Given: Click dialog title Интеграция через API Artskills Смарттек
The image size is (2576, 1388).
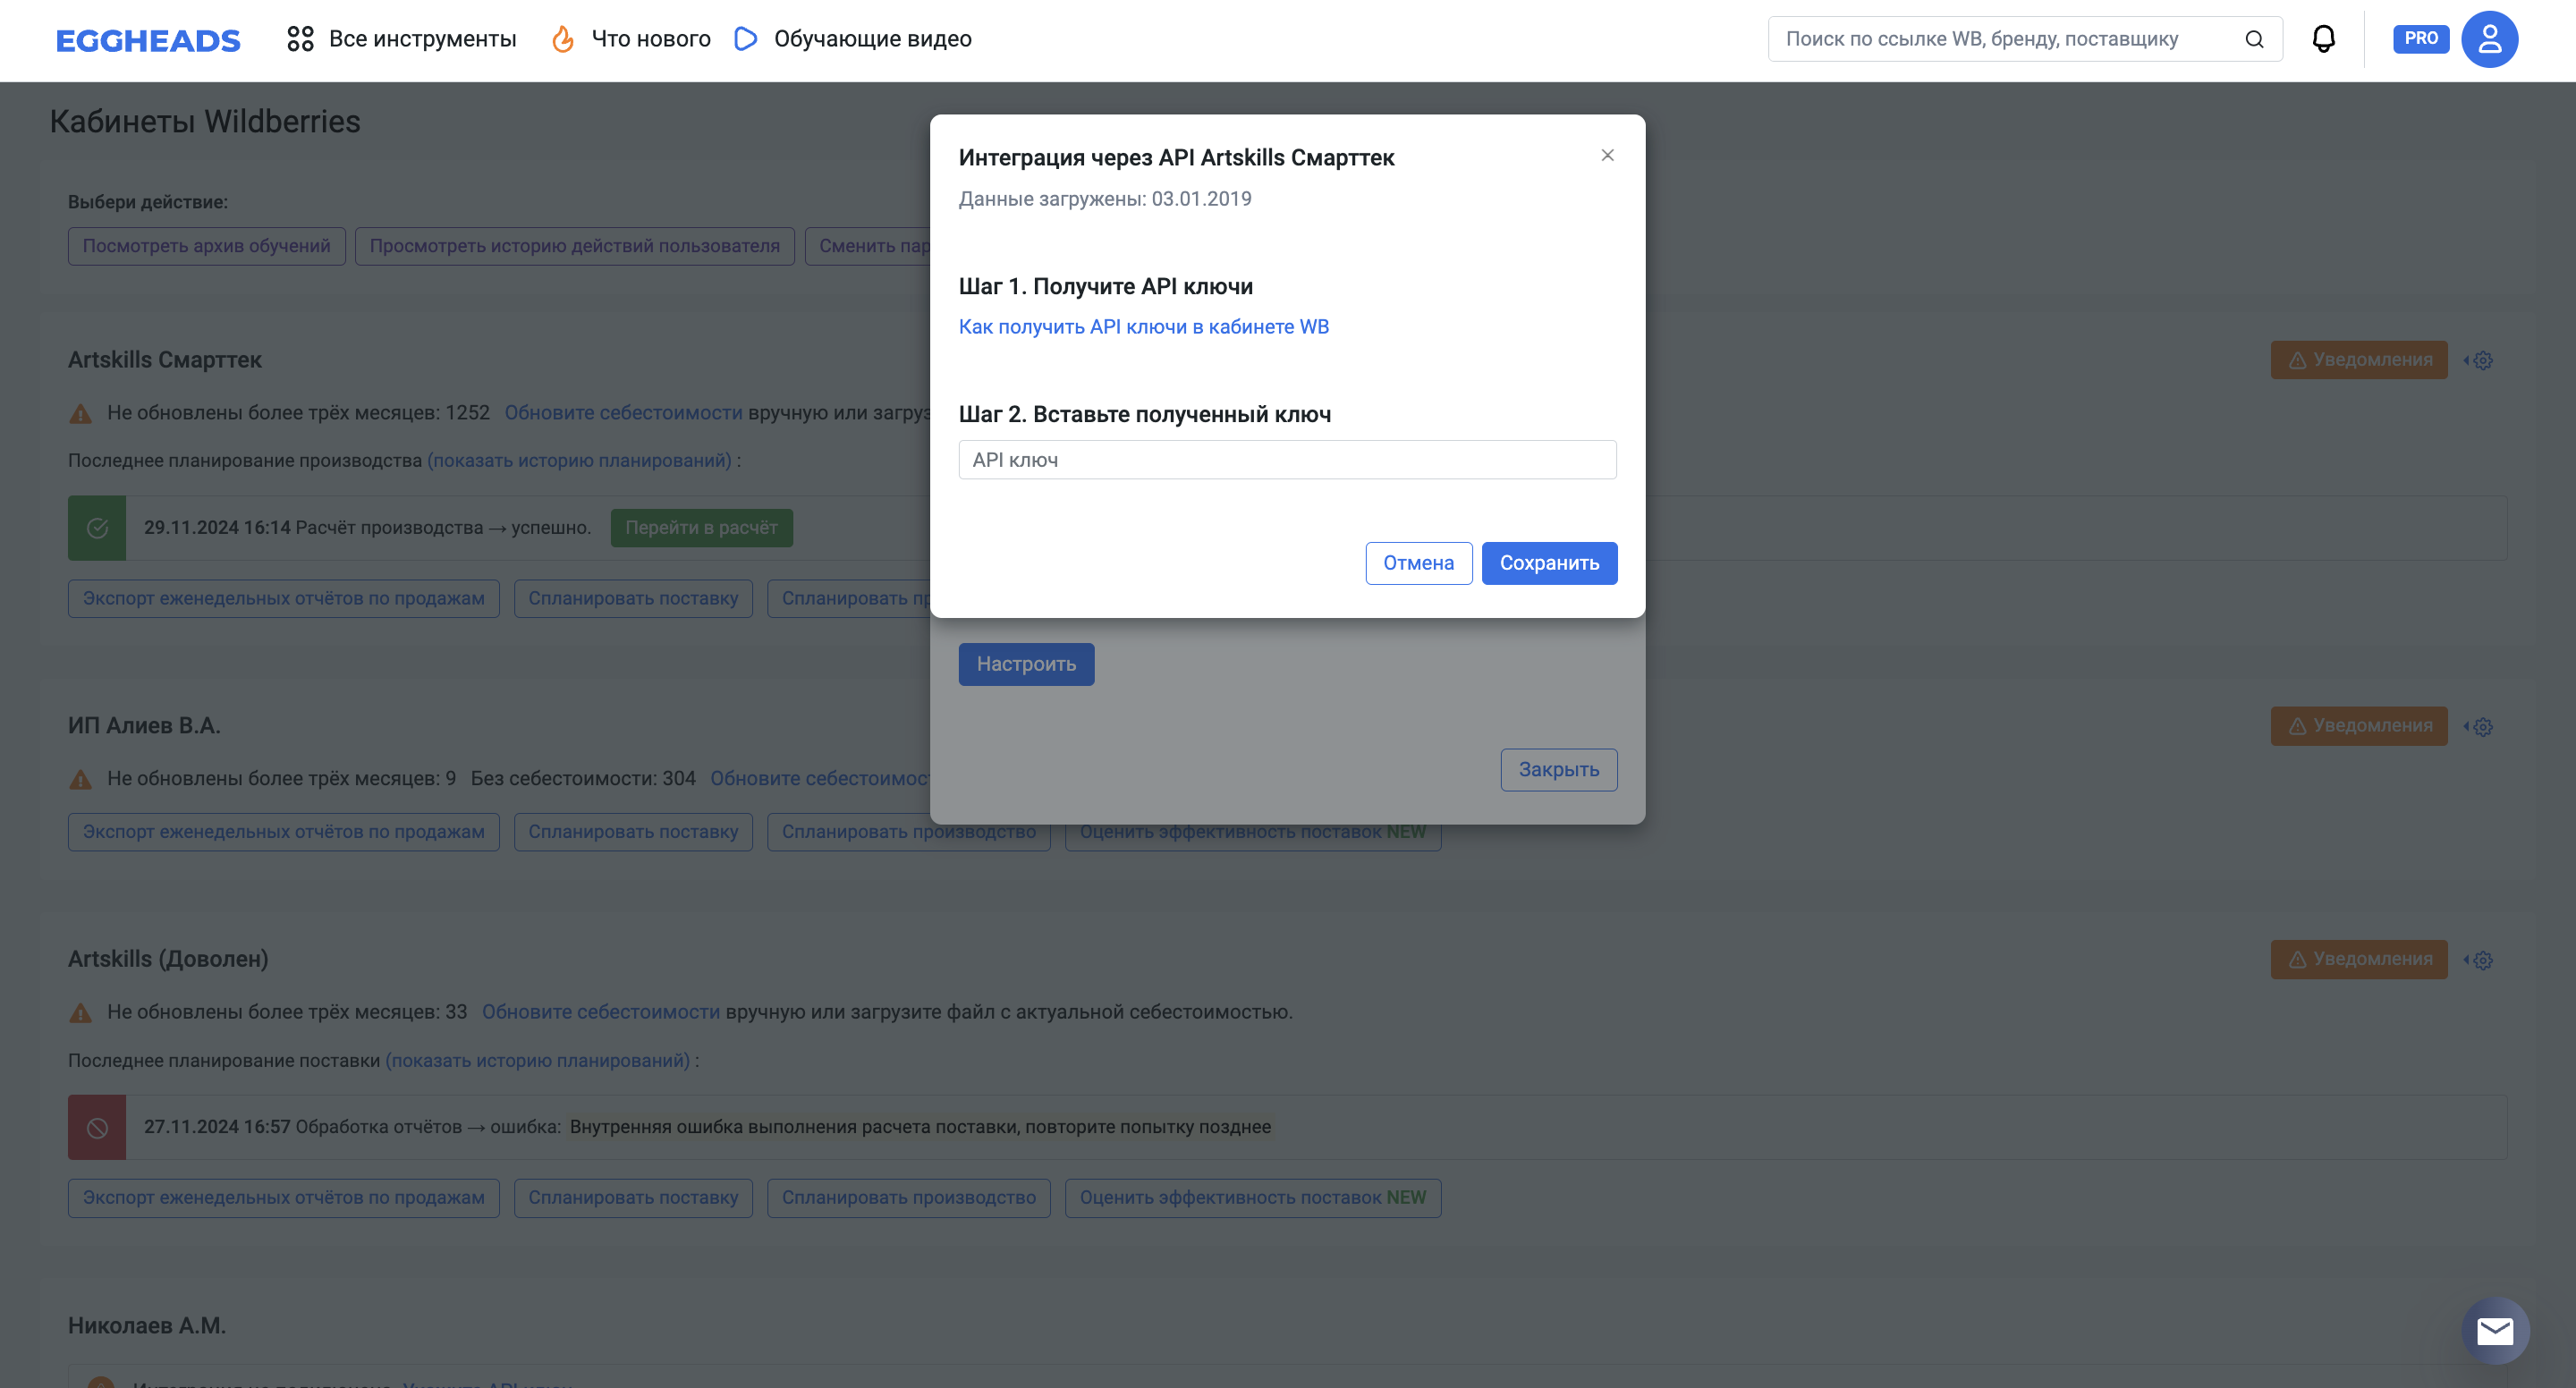Looking at the screenshot, I should (1176, 158).
